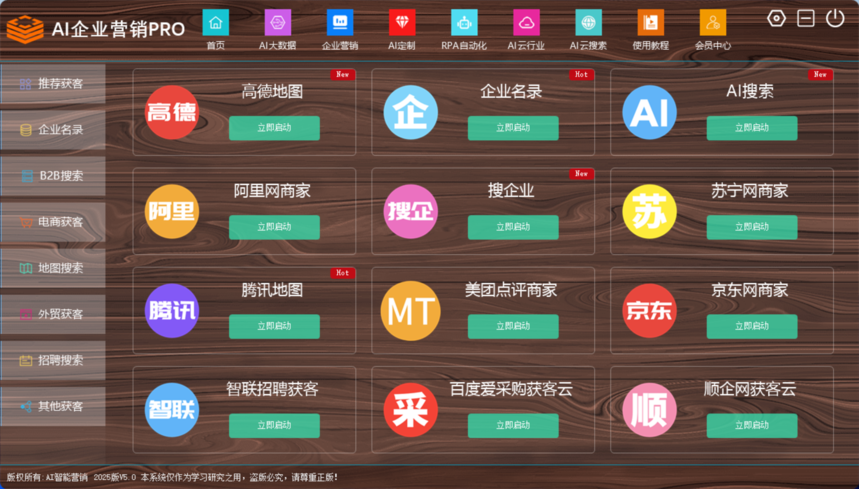Select 推荐获客 in the sidebar
Screen dimensions: 859x489
click(53, 84)
